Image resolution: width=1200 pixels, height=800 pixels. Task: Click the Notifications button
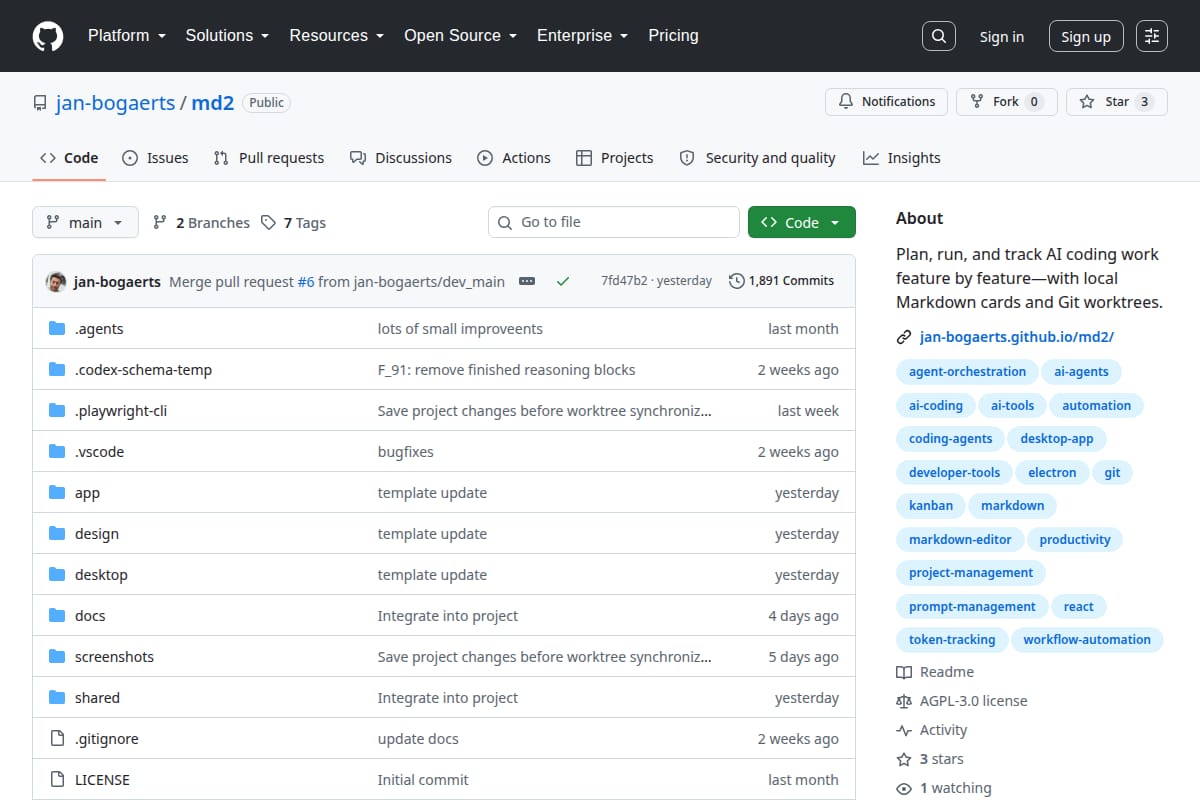point(886,101)
